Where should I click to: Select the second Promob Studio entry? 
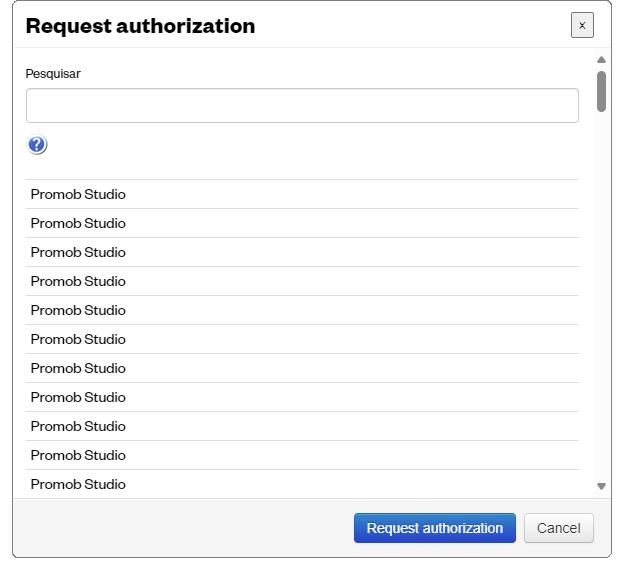click(x=302, y=223)
